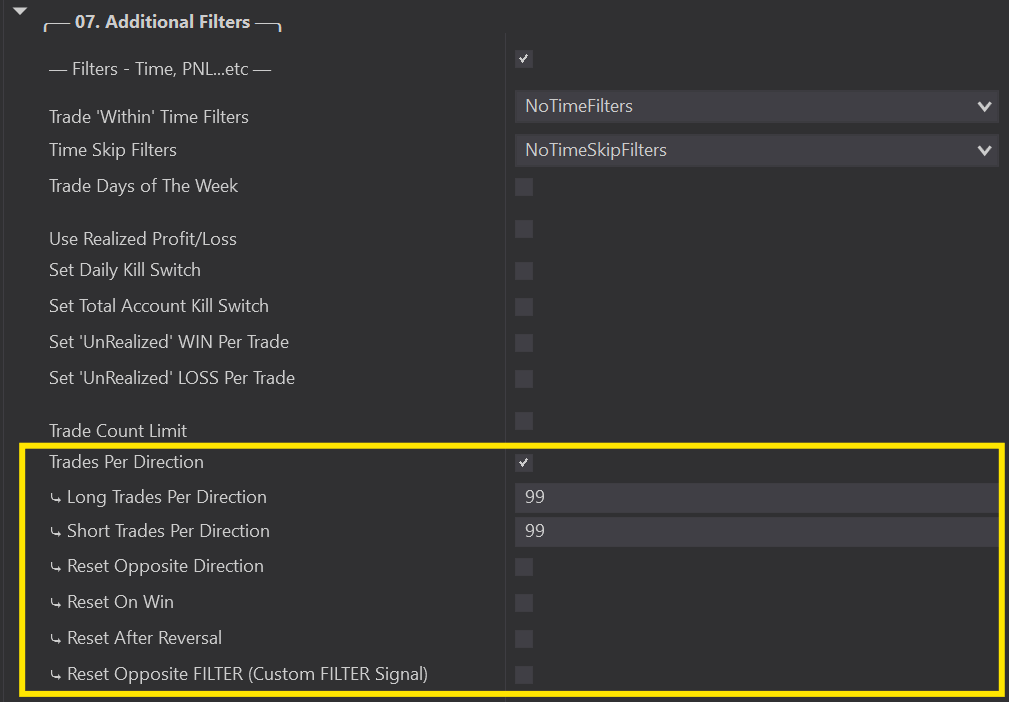Screen dimensions: 1009x702
Task: Enable Set 'UnRealized' LOSS Per Trade
Action: click(x=524, y=379)
